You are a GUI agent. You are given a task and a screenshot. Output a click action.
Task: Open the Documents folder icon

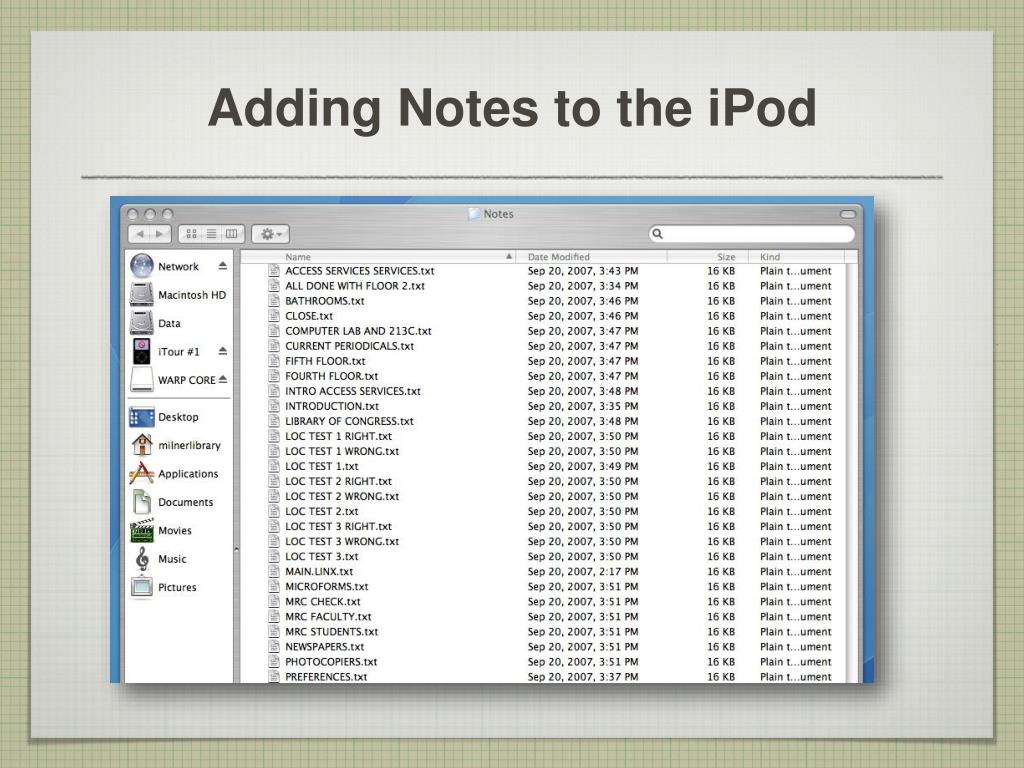(x=142, y=502)
